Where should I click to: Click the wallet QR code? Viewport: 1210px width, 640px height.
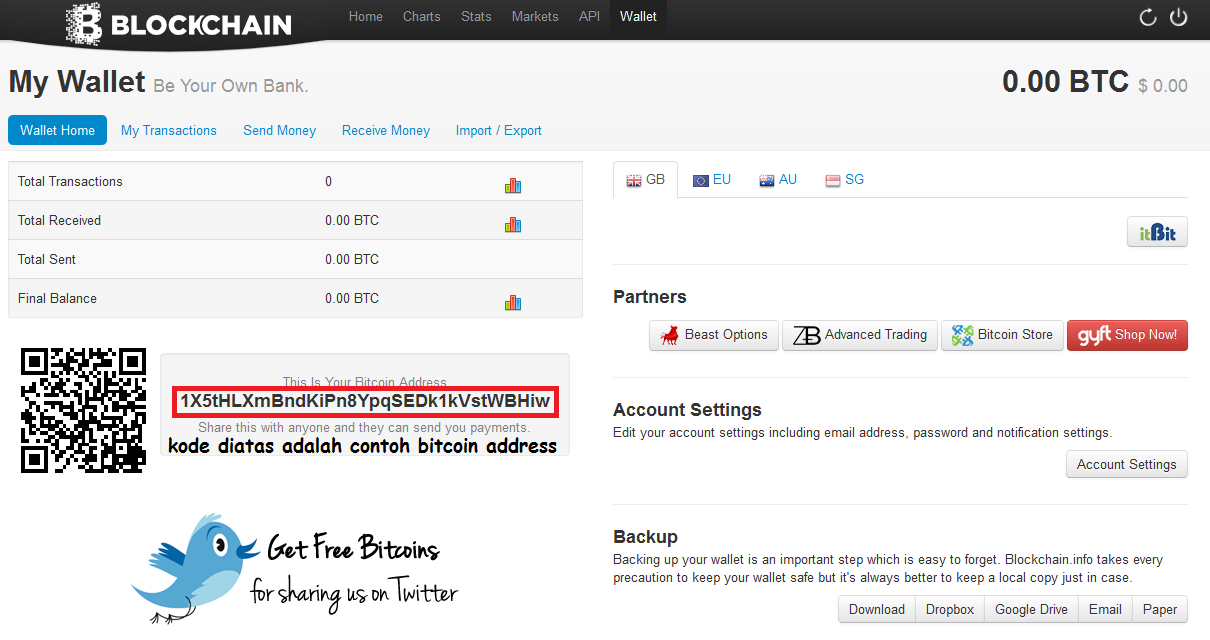84,410
